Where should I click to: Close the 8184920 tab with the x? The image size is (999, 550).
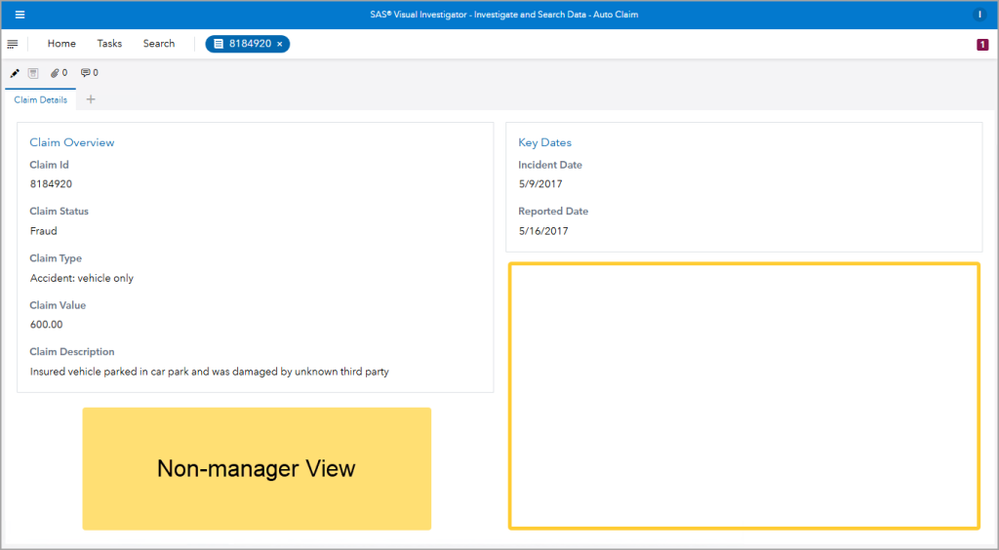pyautogui.click(x=280, y=44)
